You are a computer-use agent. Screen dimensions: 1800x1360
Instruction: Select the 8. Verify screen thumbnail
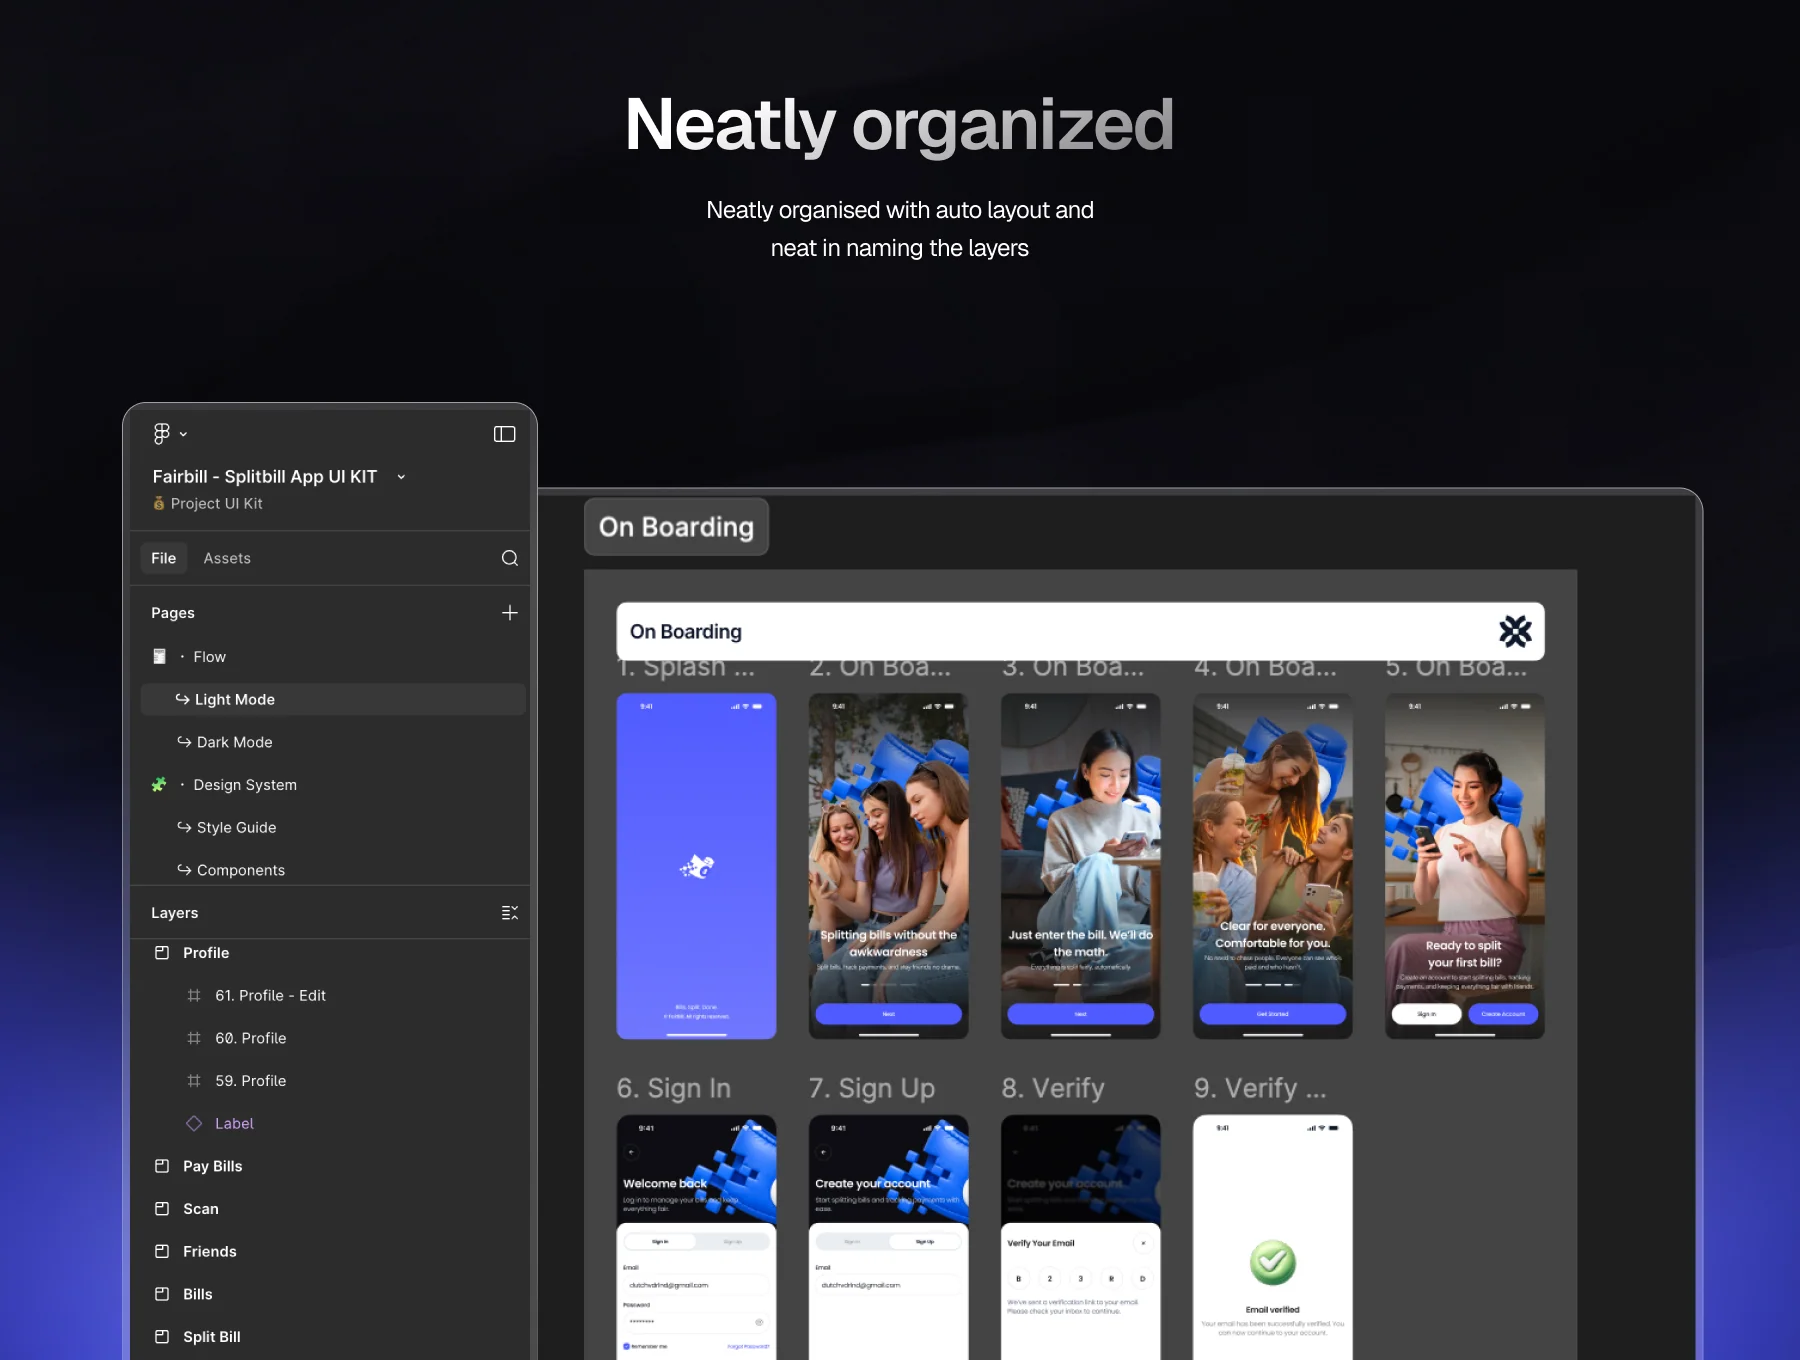coord(1081,1237)
